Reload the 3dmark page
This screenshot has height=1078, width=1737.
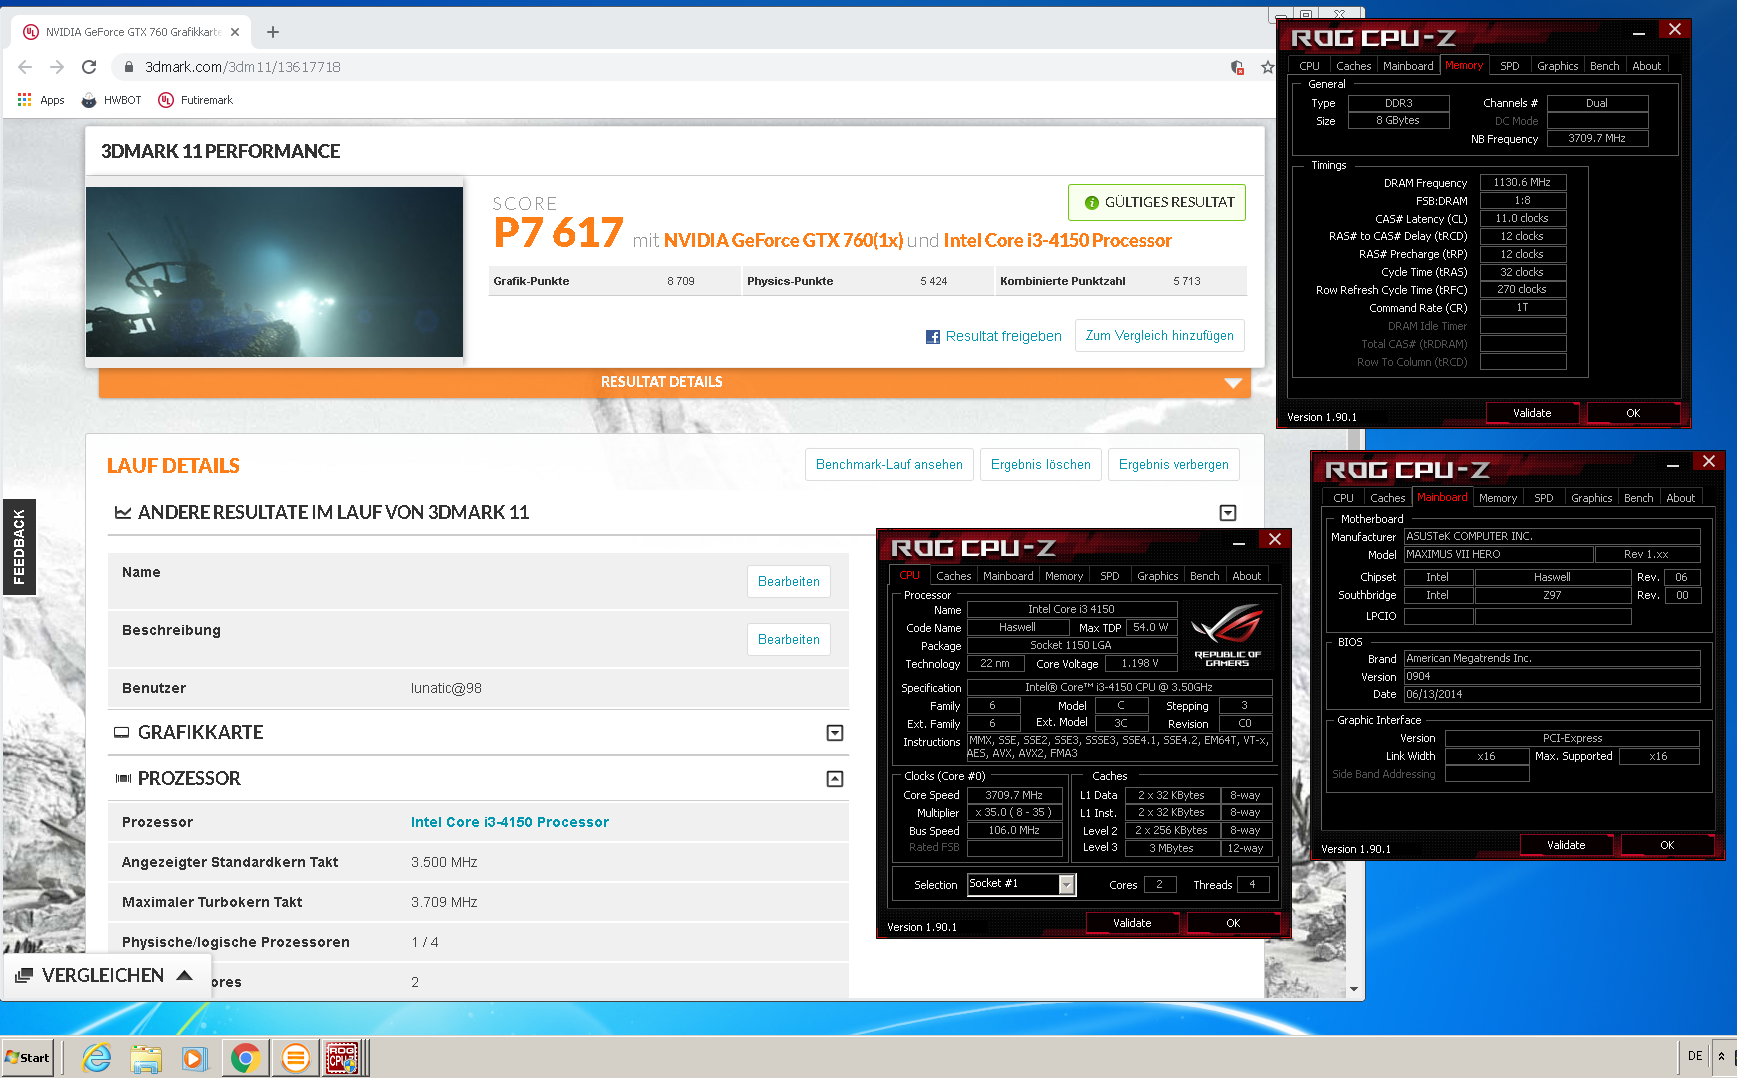tap(89, 67)
